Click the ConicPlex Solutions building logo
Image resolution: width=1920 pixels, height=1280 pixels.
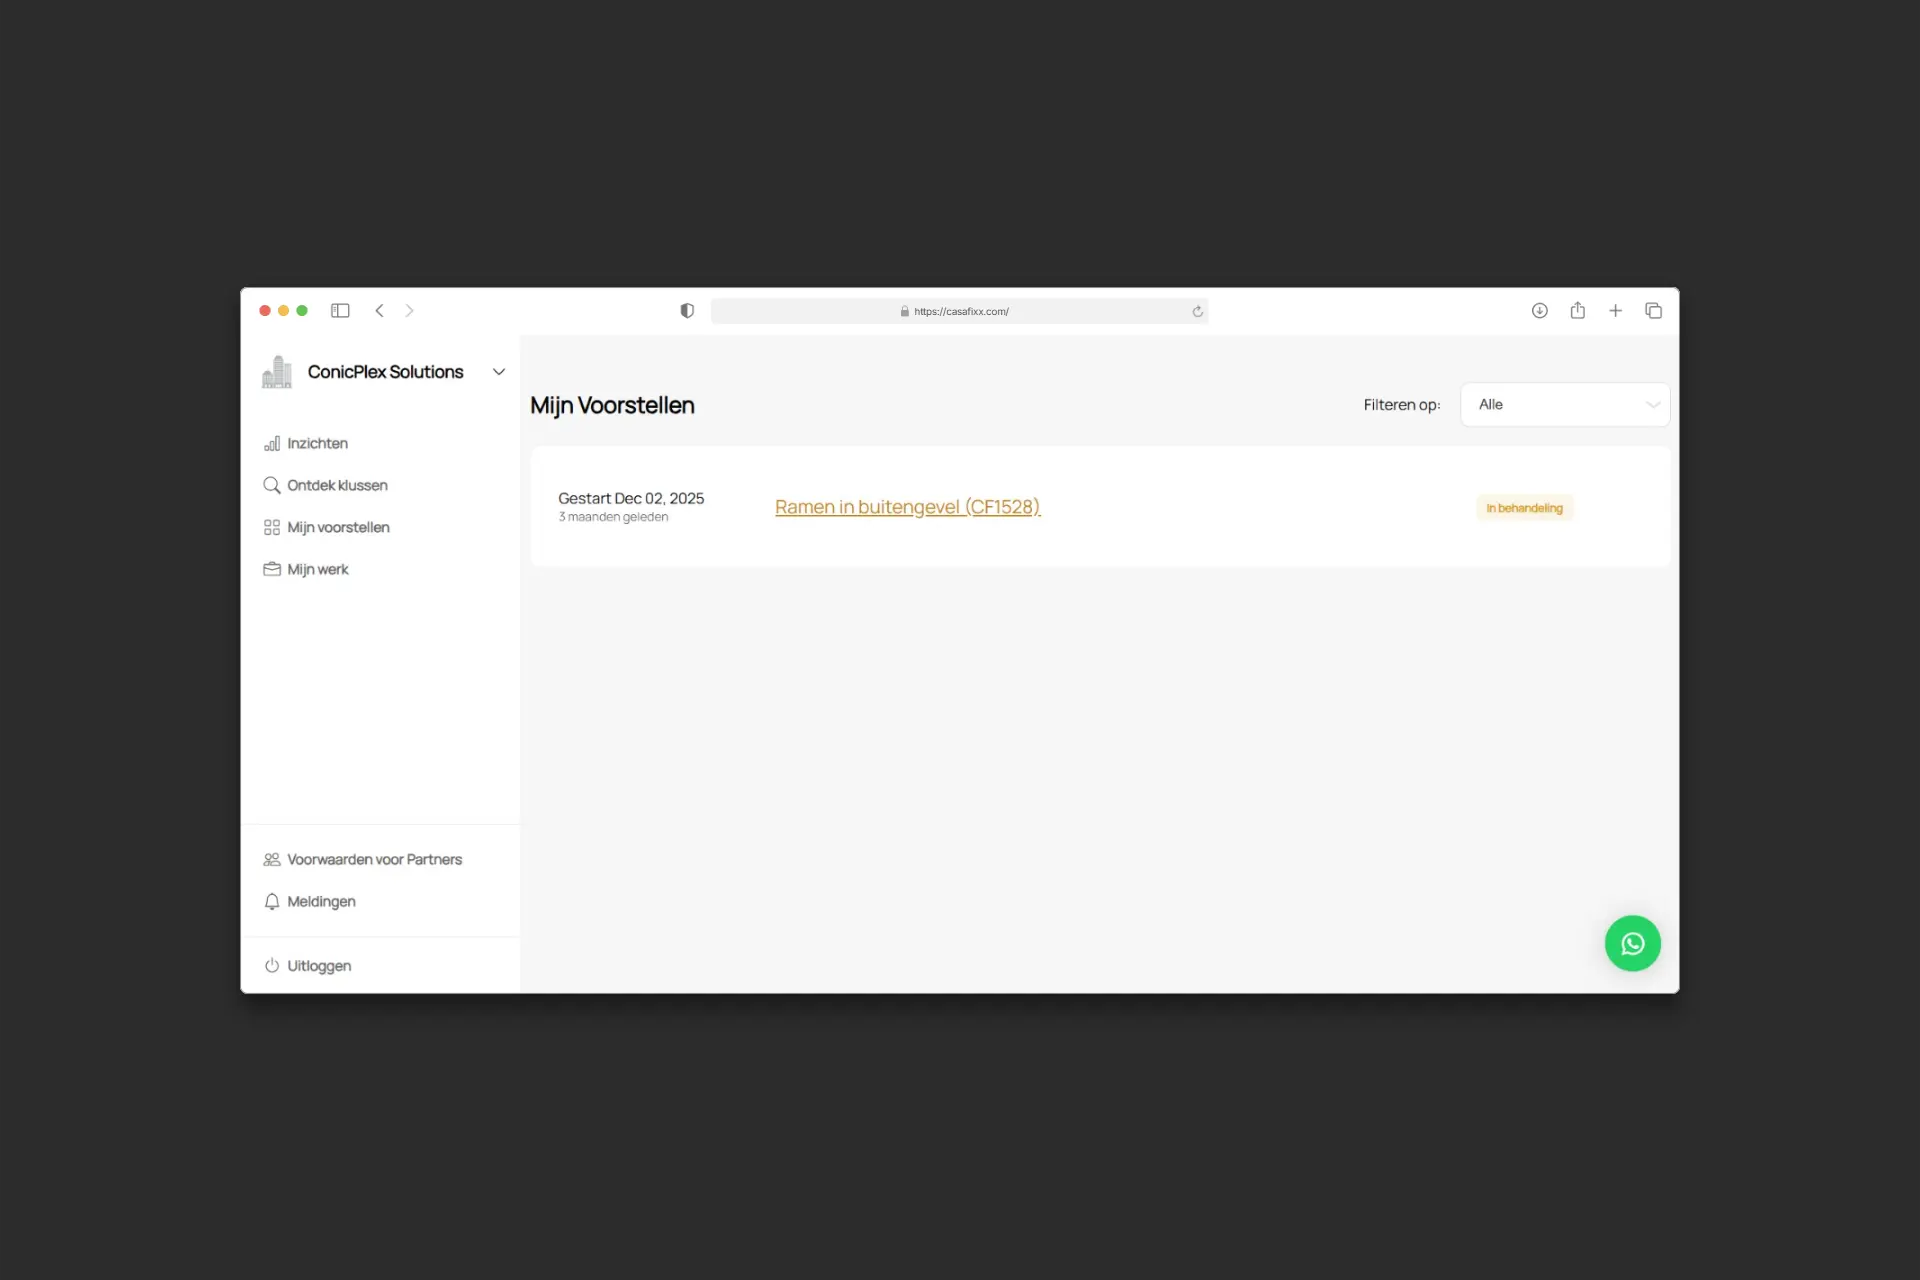[277, 372]
